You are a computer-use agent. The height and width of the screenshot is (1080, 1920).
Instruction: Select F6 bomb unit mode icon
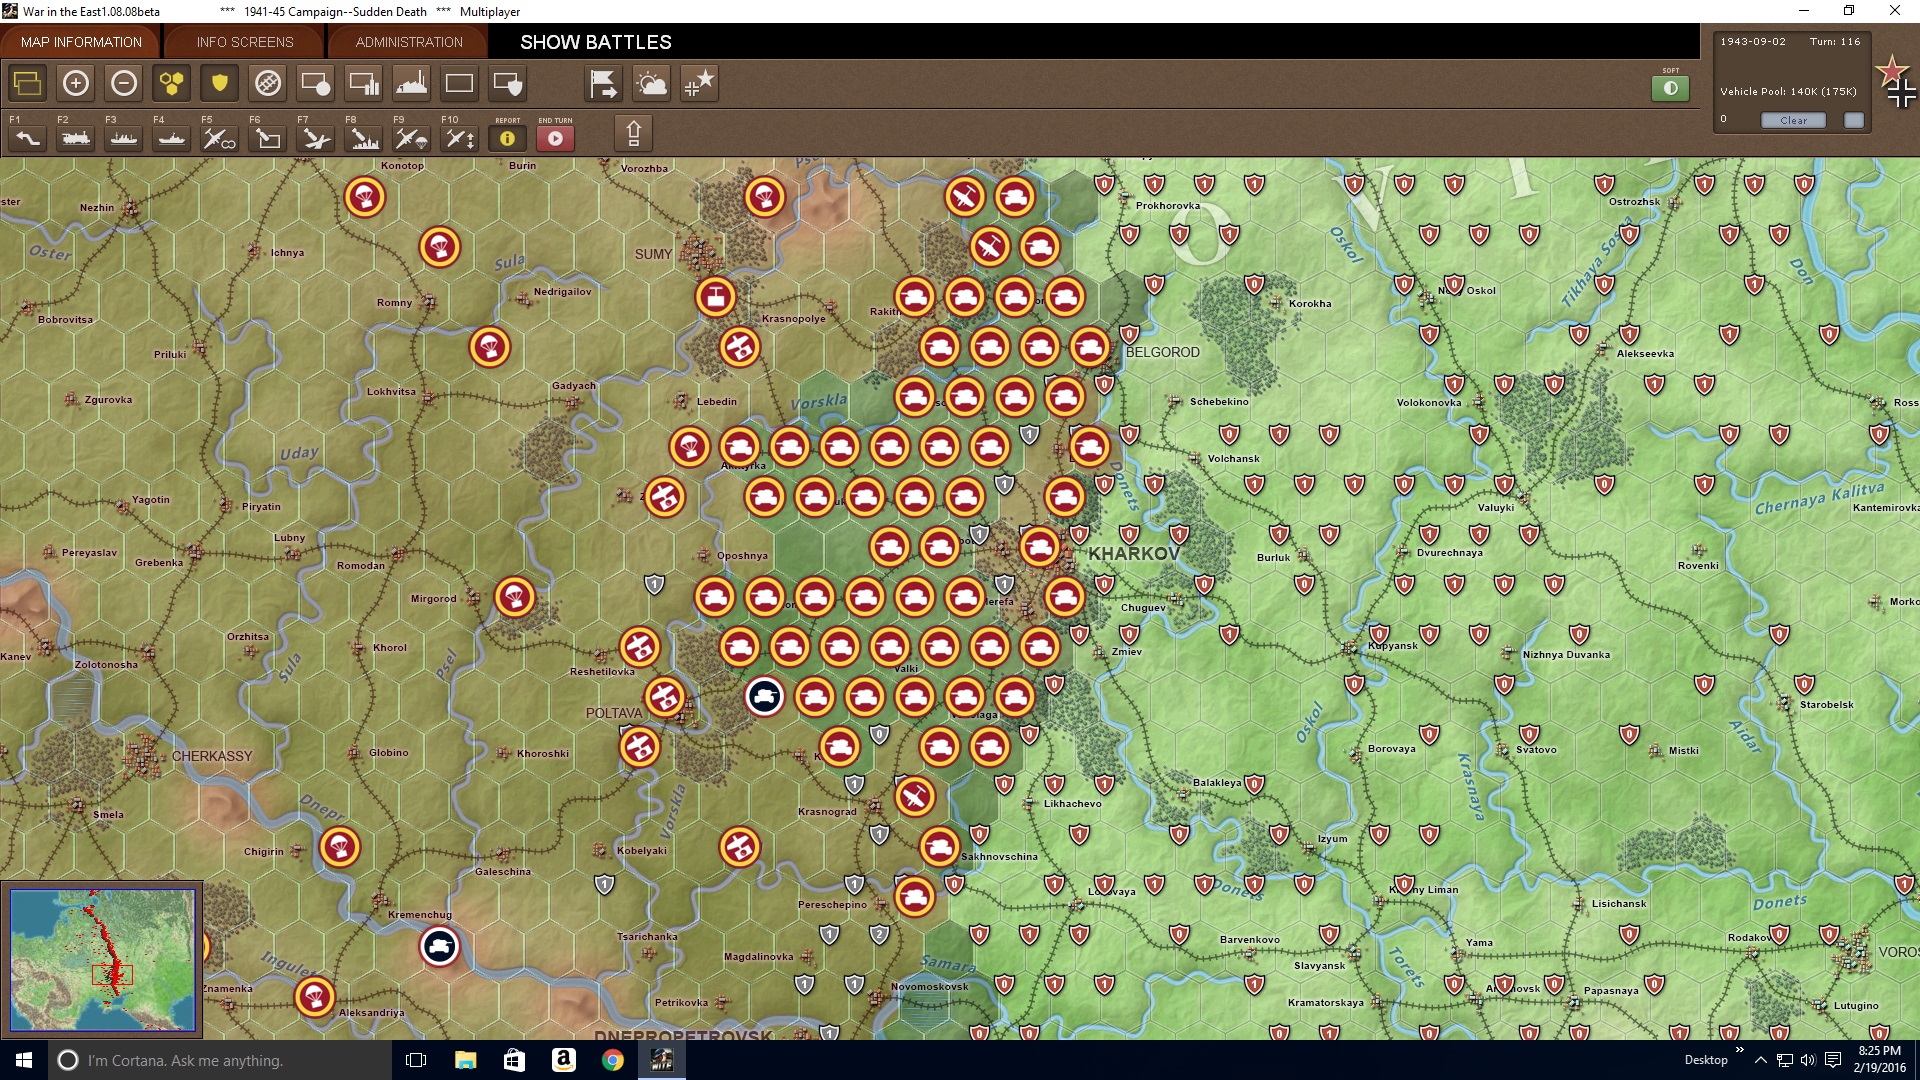(x=268, y=138)
